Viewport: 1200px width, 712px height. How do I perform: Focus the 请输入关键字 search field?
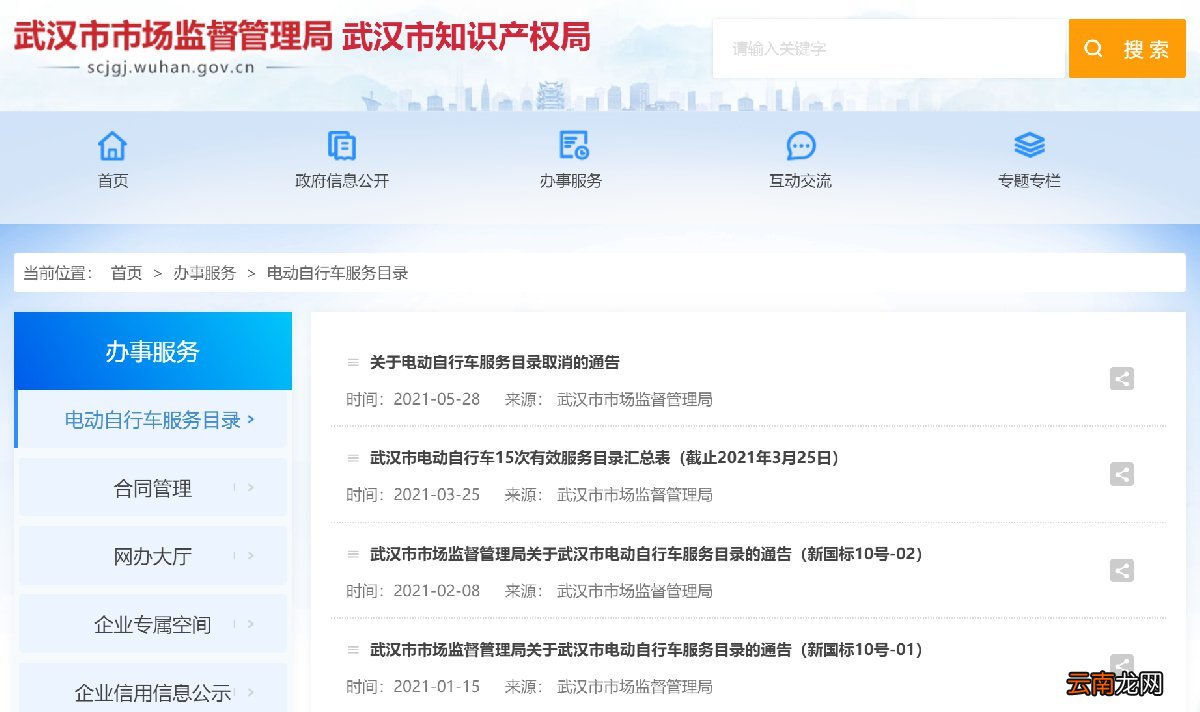(x=890, y=49)
